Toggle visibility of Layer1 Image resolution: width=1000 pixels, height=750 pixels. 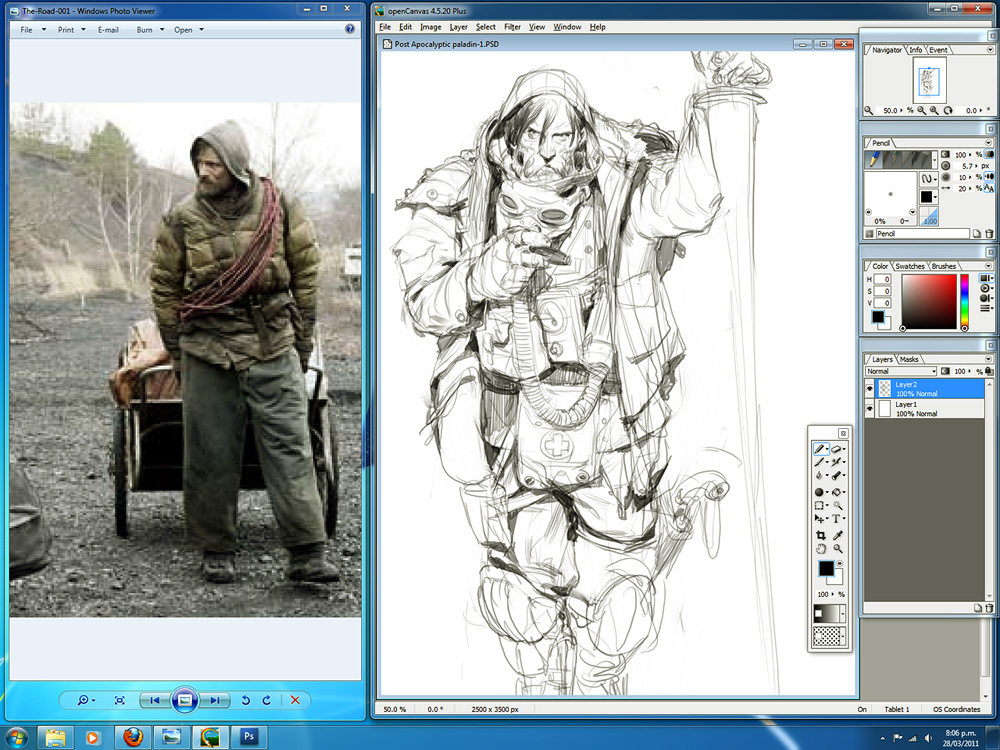tap(869, 409)
